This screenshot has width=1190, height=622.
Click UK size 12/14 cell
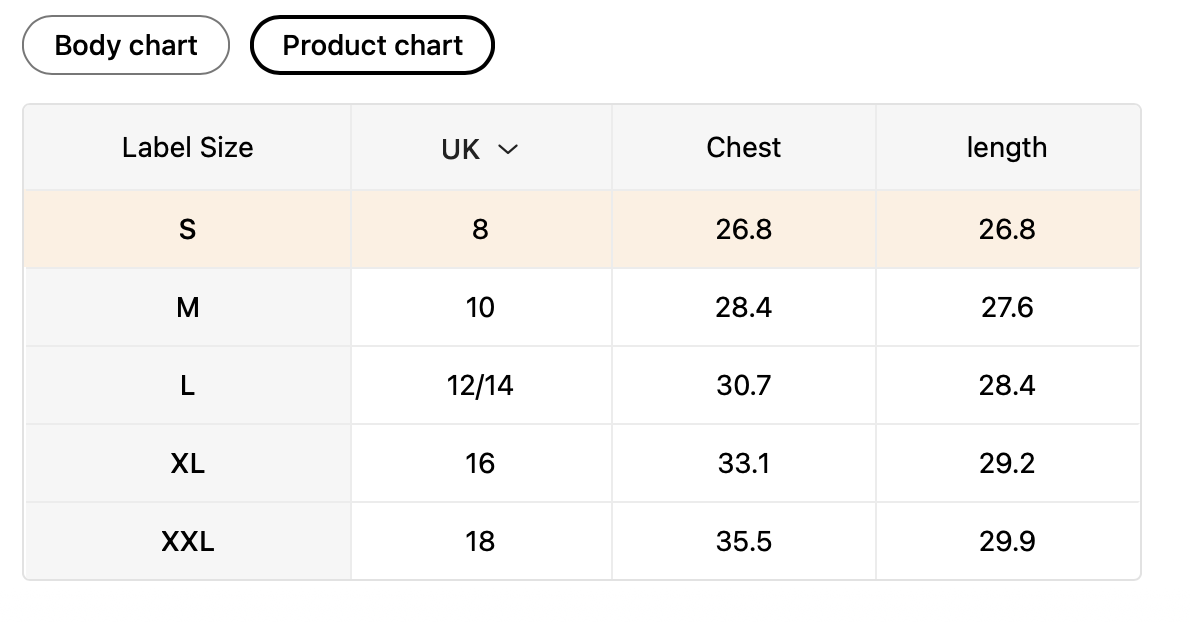[x=480, y=386]
